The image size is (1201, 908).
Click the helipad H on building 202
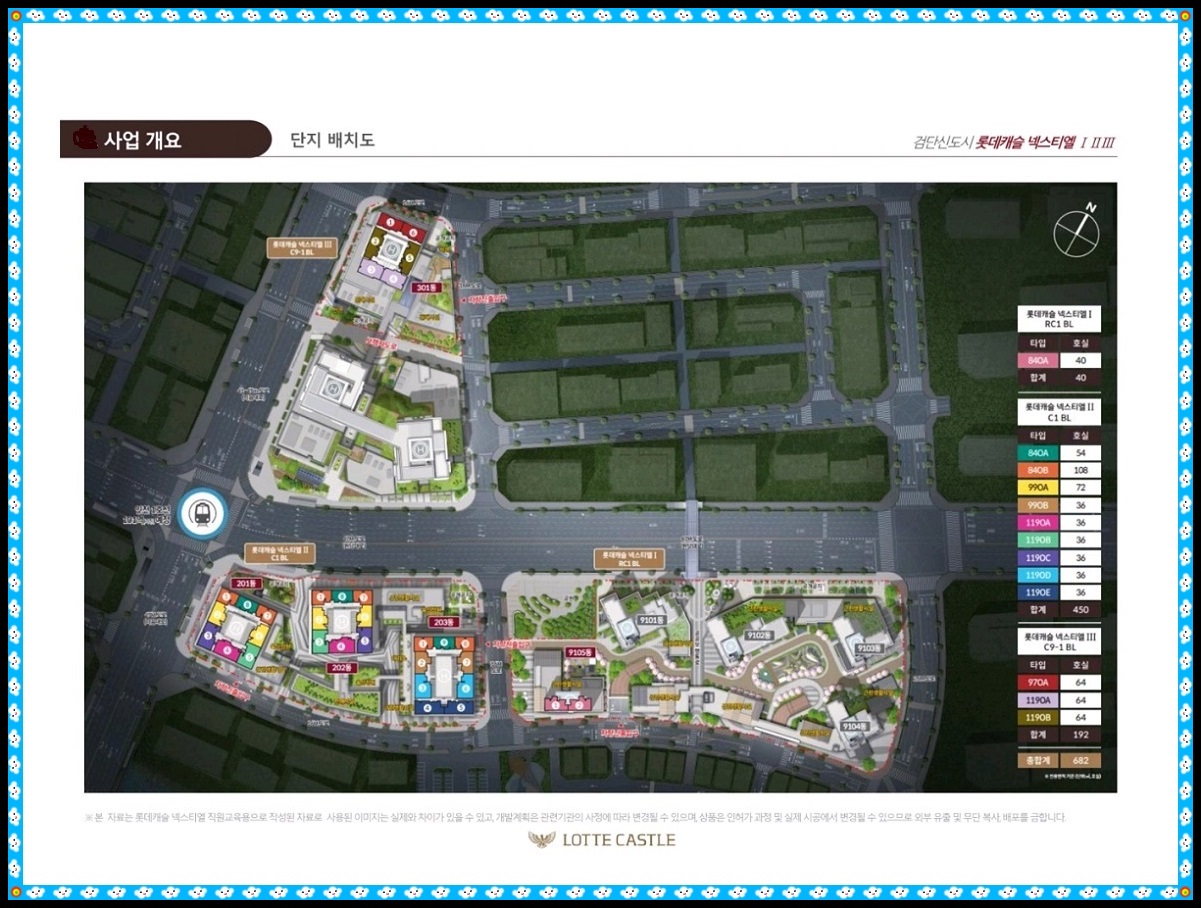342,620
